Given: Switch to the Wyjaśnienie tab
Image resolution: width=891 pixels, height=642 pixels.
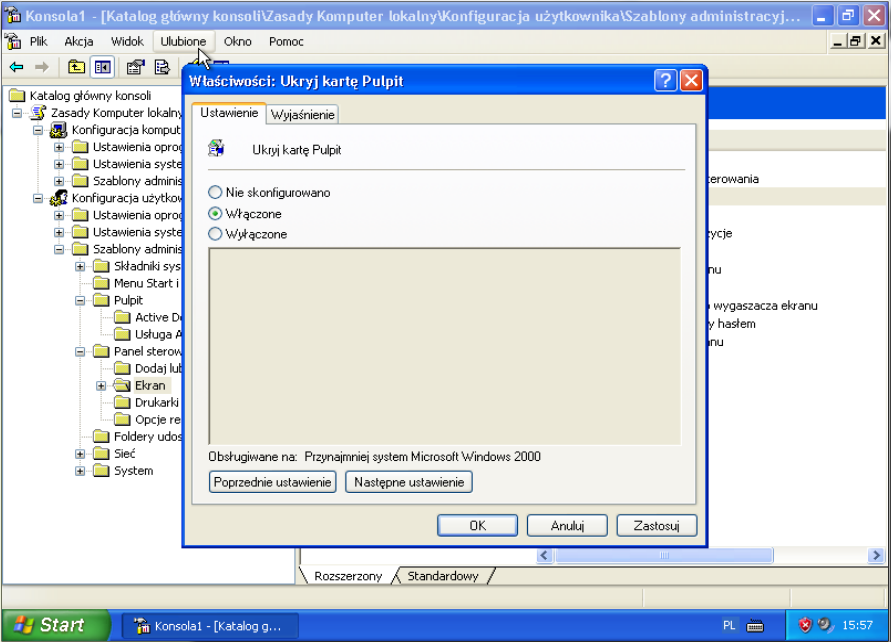Looking at the screenshot, I should click(x=304, y=115).
